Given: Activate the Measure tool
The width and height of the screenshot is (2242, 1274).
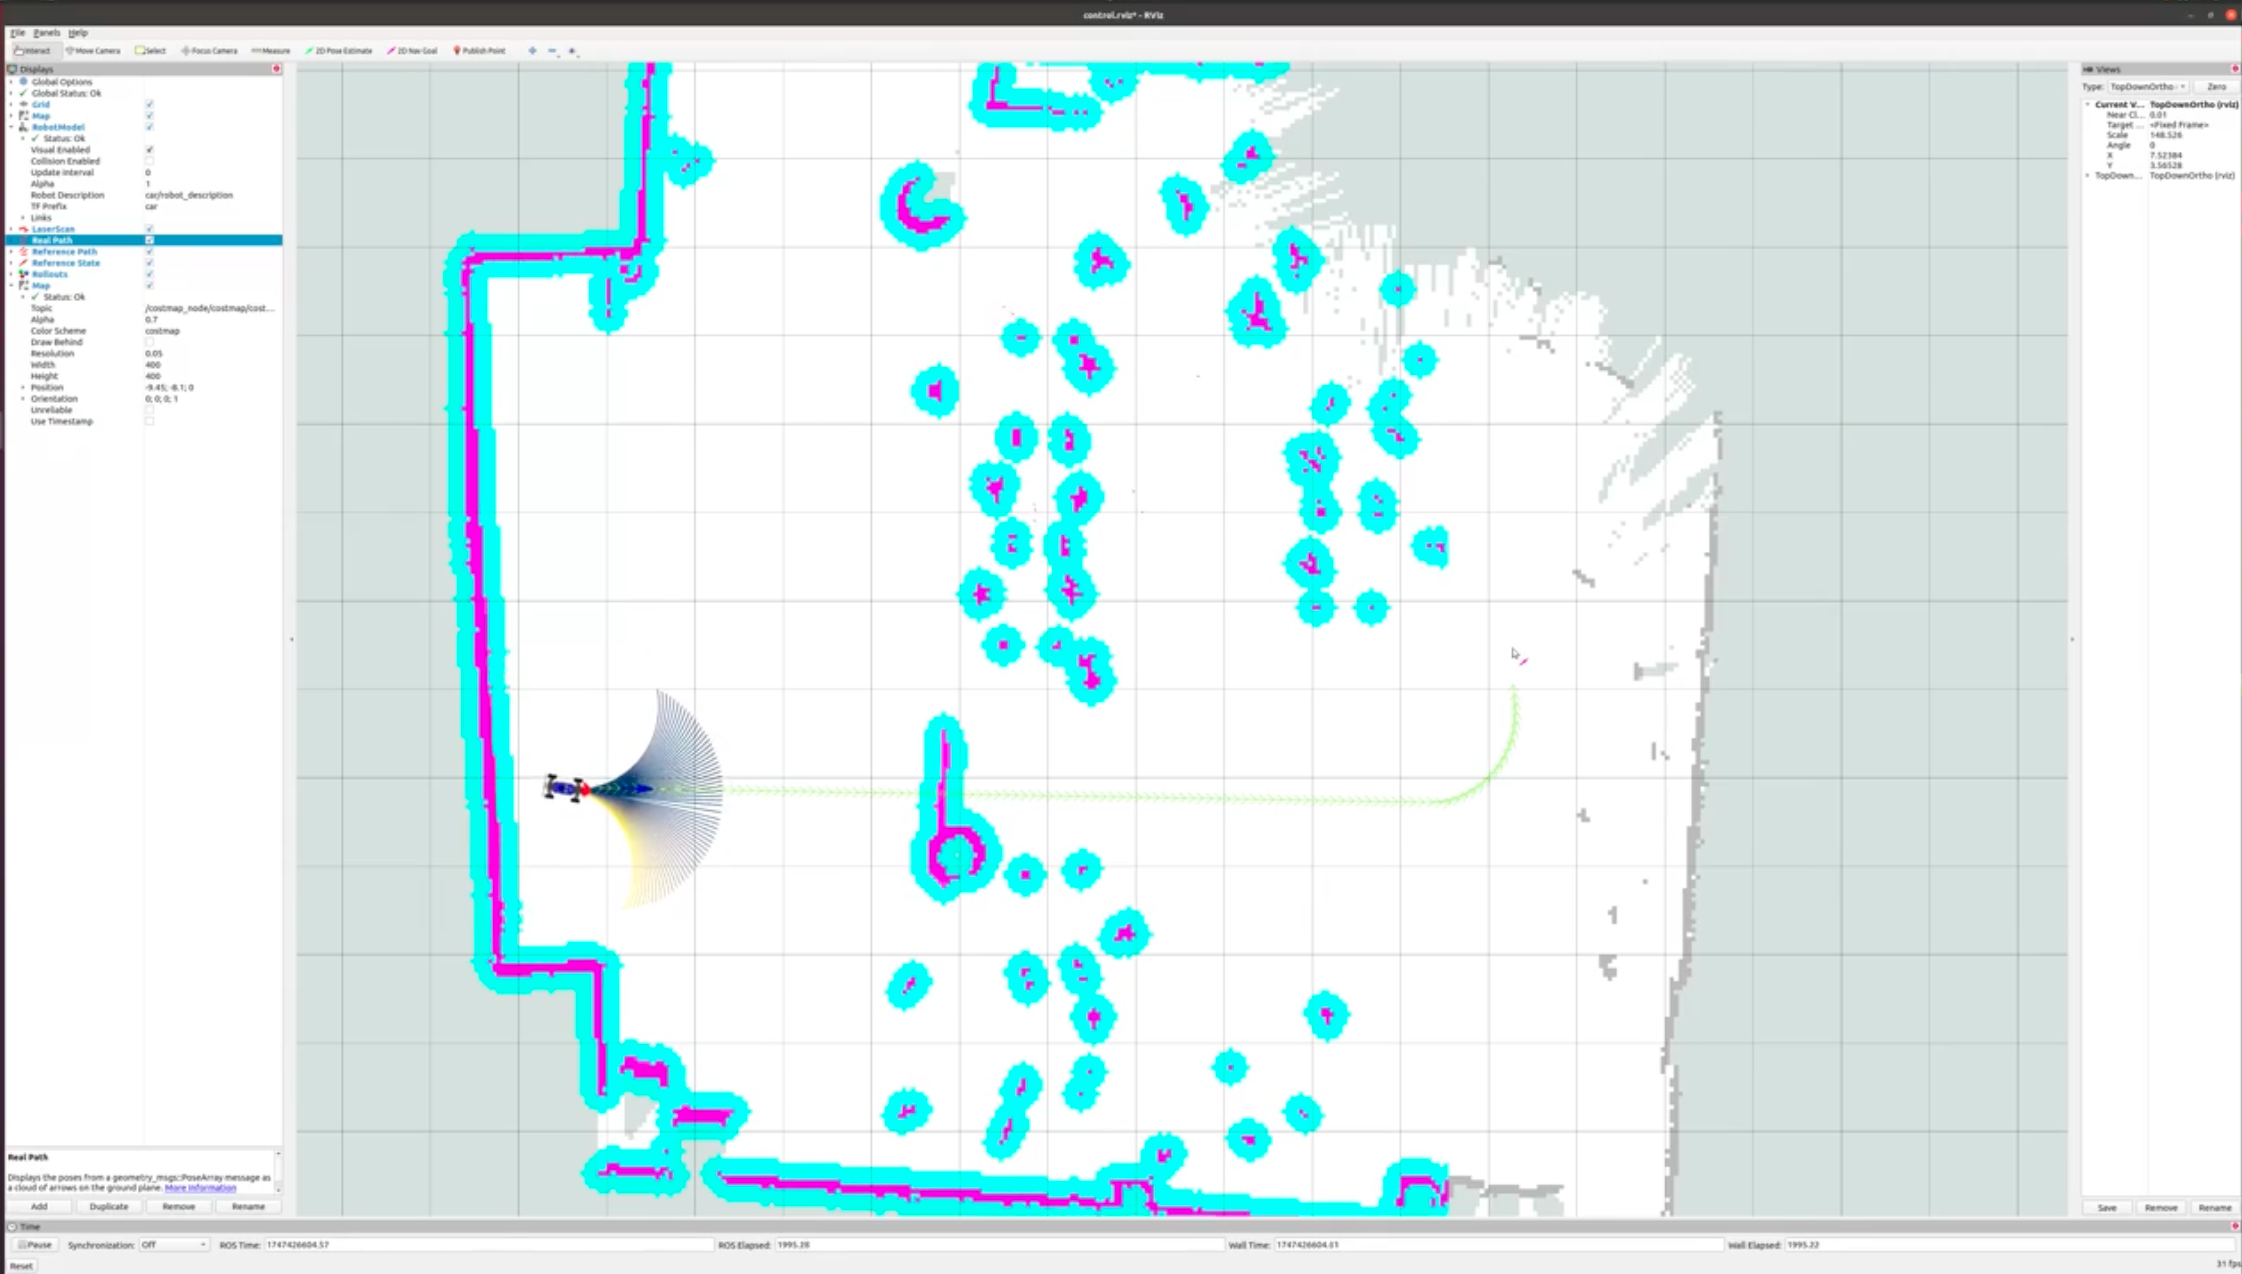Looking at the screenshot, I should [x=271, y=50].
